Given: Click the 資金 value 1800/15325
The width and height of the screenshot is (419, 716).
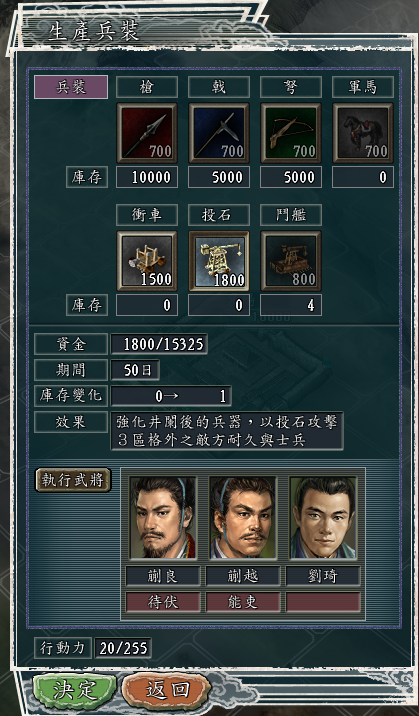Looking at the screenshot, I should [x=159, y=344].
